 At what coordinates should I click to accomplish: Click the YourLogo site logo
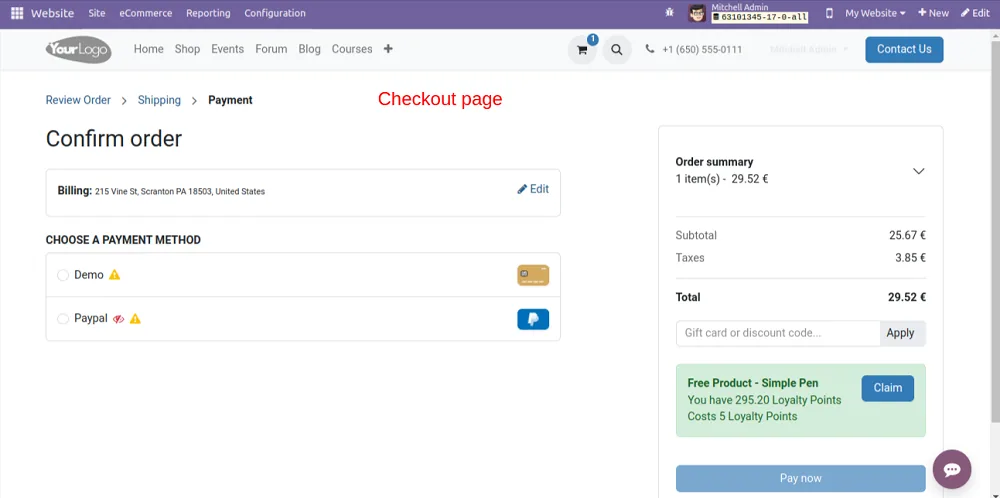point(78,49)
